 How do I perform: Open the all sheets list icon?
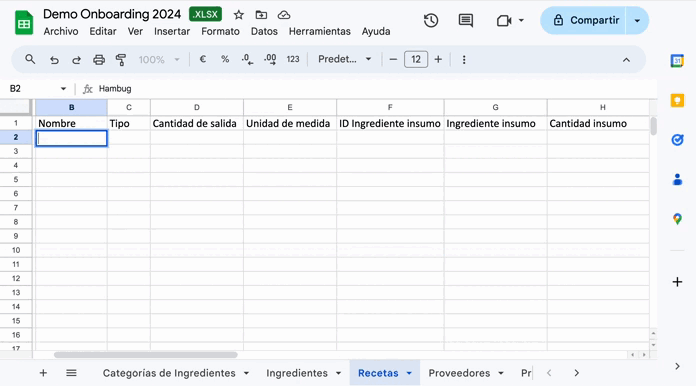[x=71, y=373]
